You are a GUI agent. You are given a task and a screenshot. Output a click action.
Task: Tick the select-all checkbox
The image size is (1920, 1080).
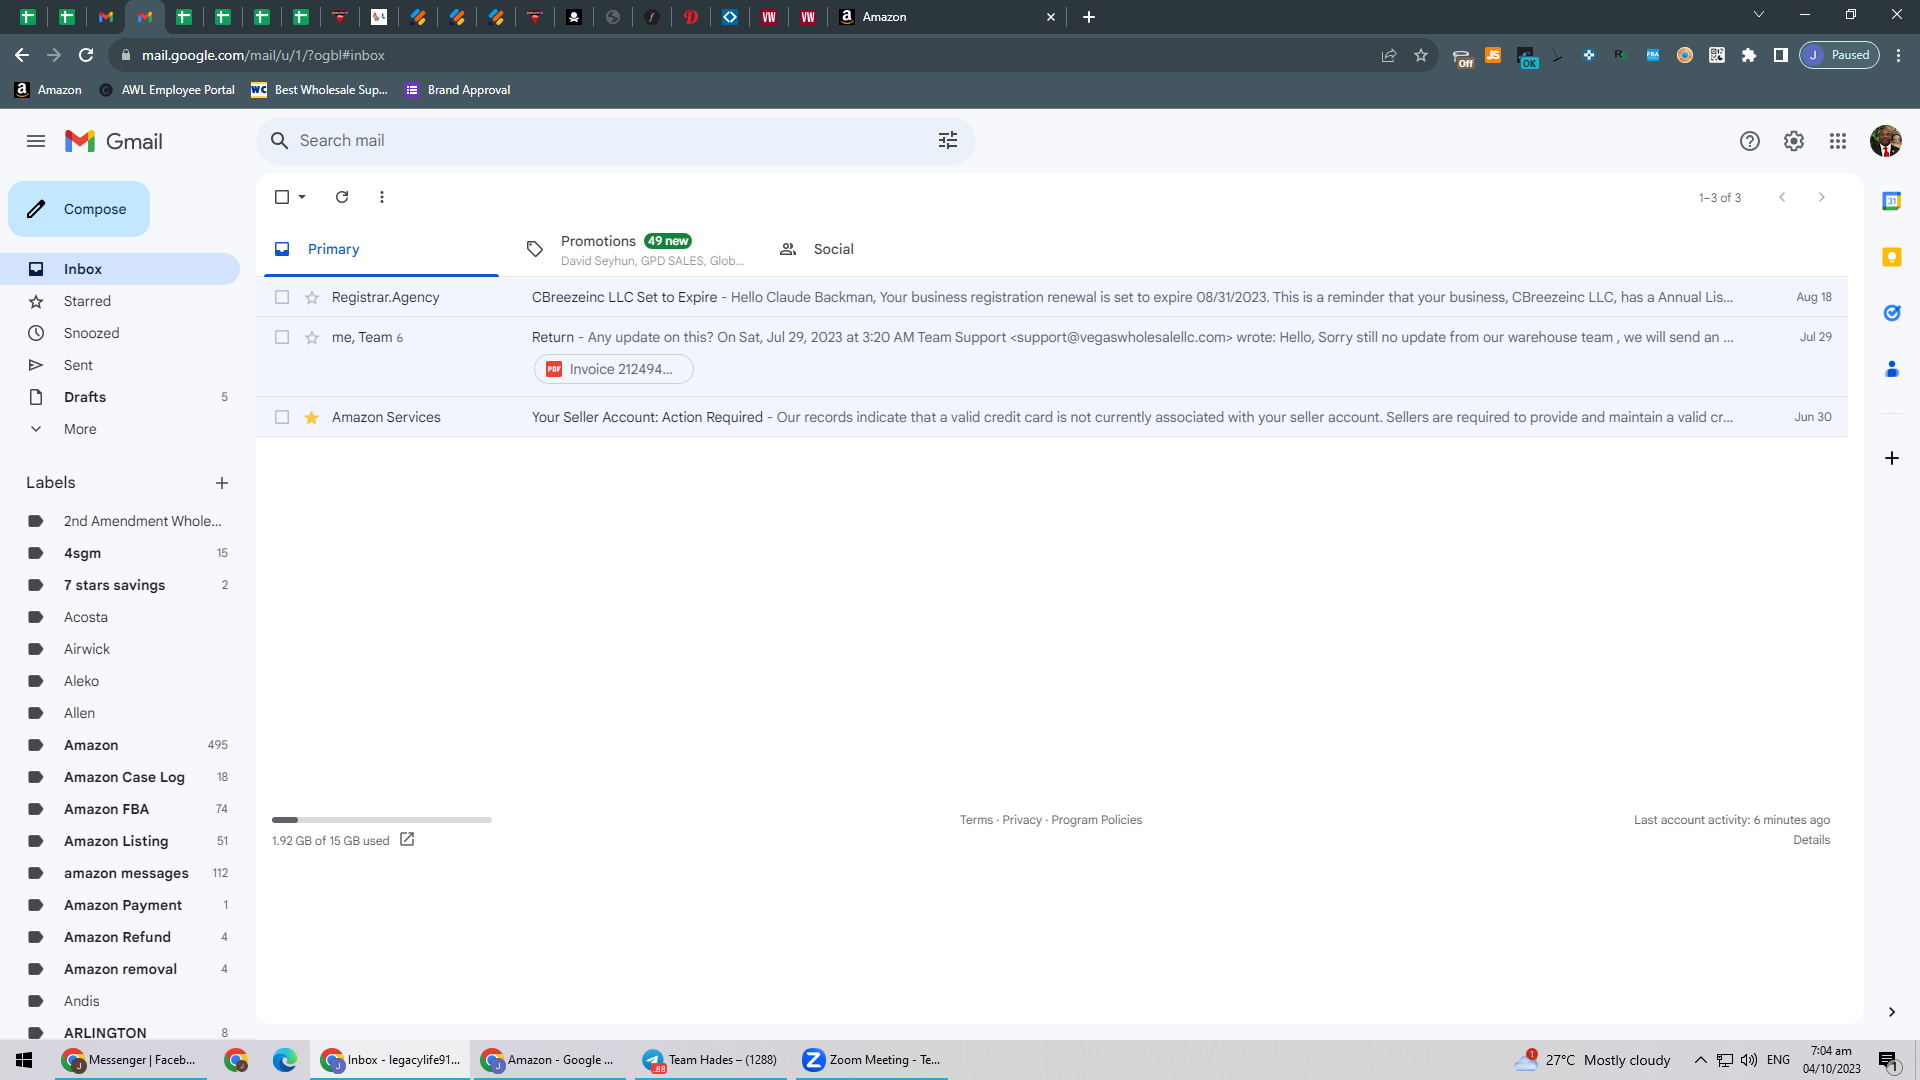[282, 197]
